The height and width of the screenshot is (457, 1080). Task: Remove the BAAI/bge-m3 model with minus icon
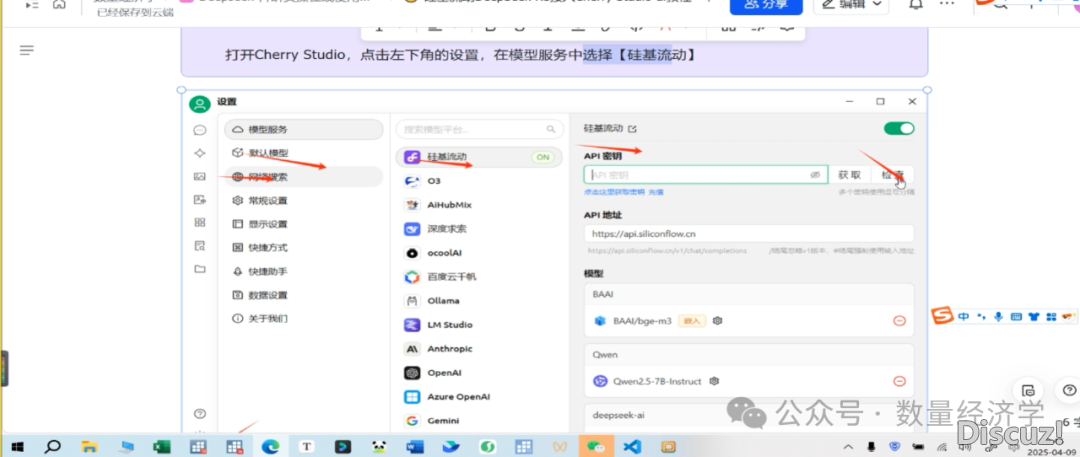click(899, 321)
